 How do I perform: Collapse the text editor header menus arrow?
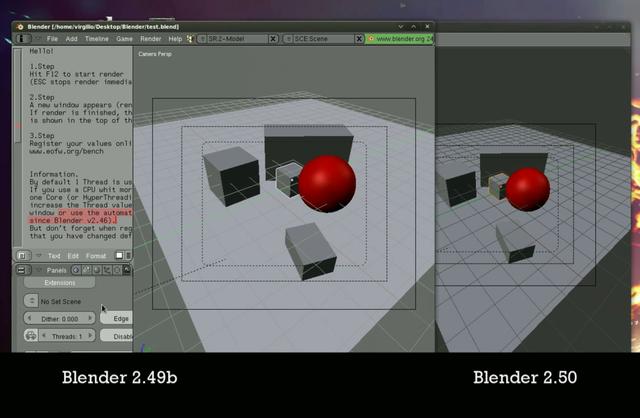(x=38, y=256)
